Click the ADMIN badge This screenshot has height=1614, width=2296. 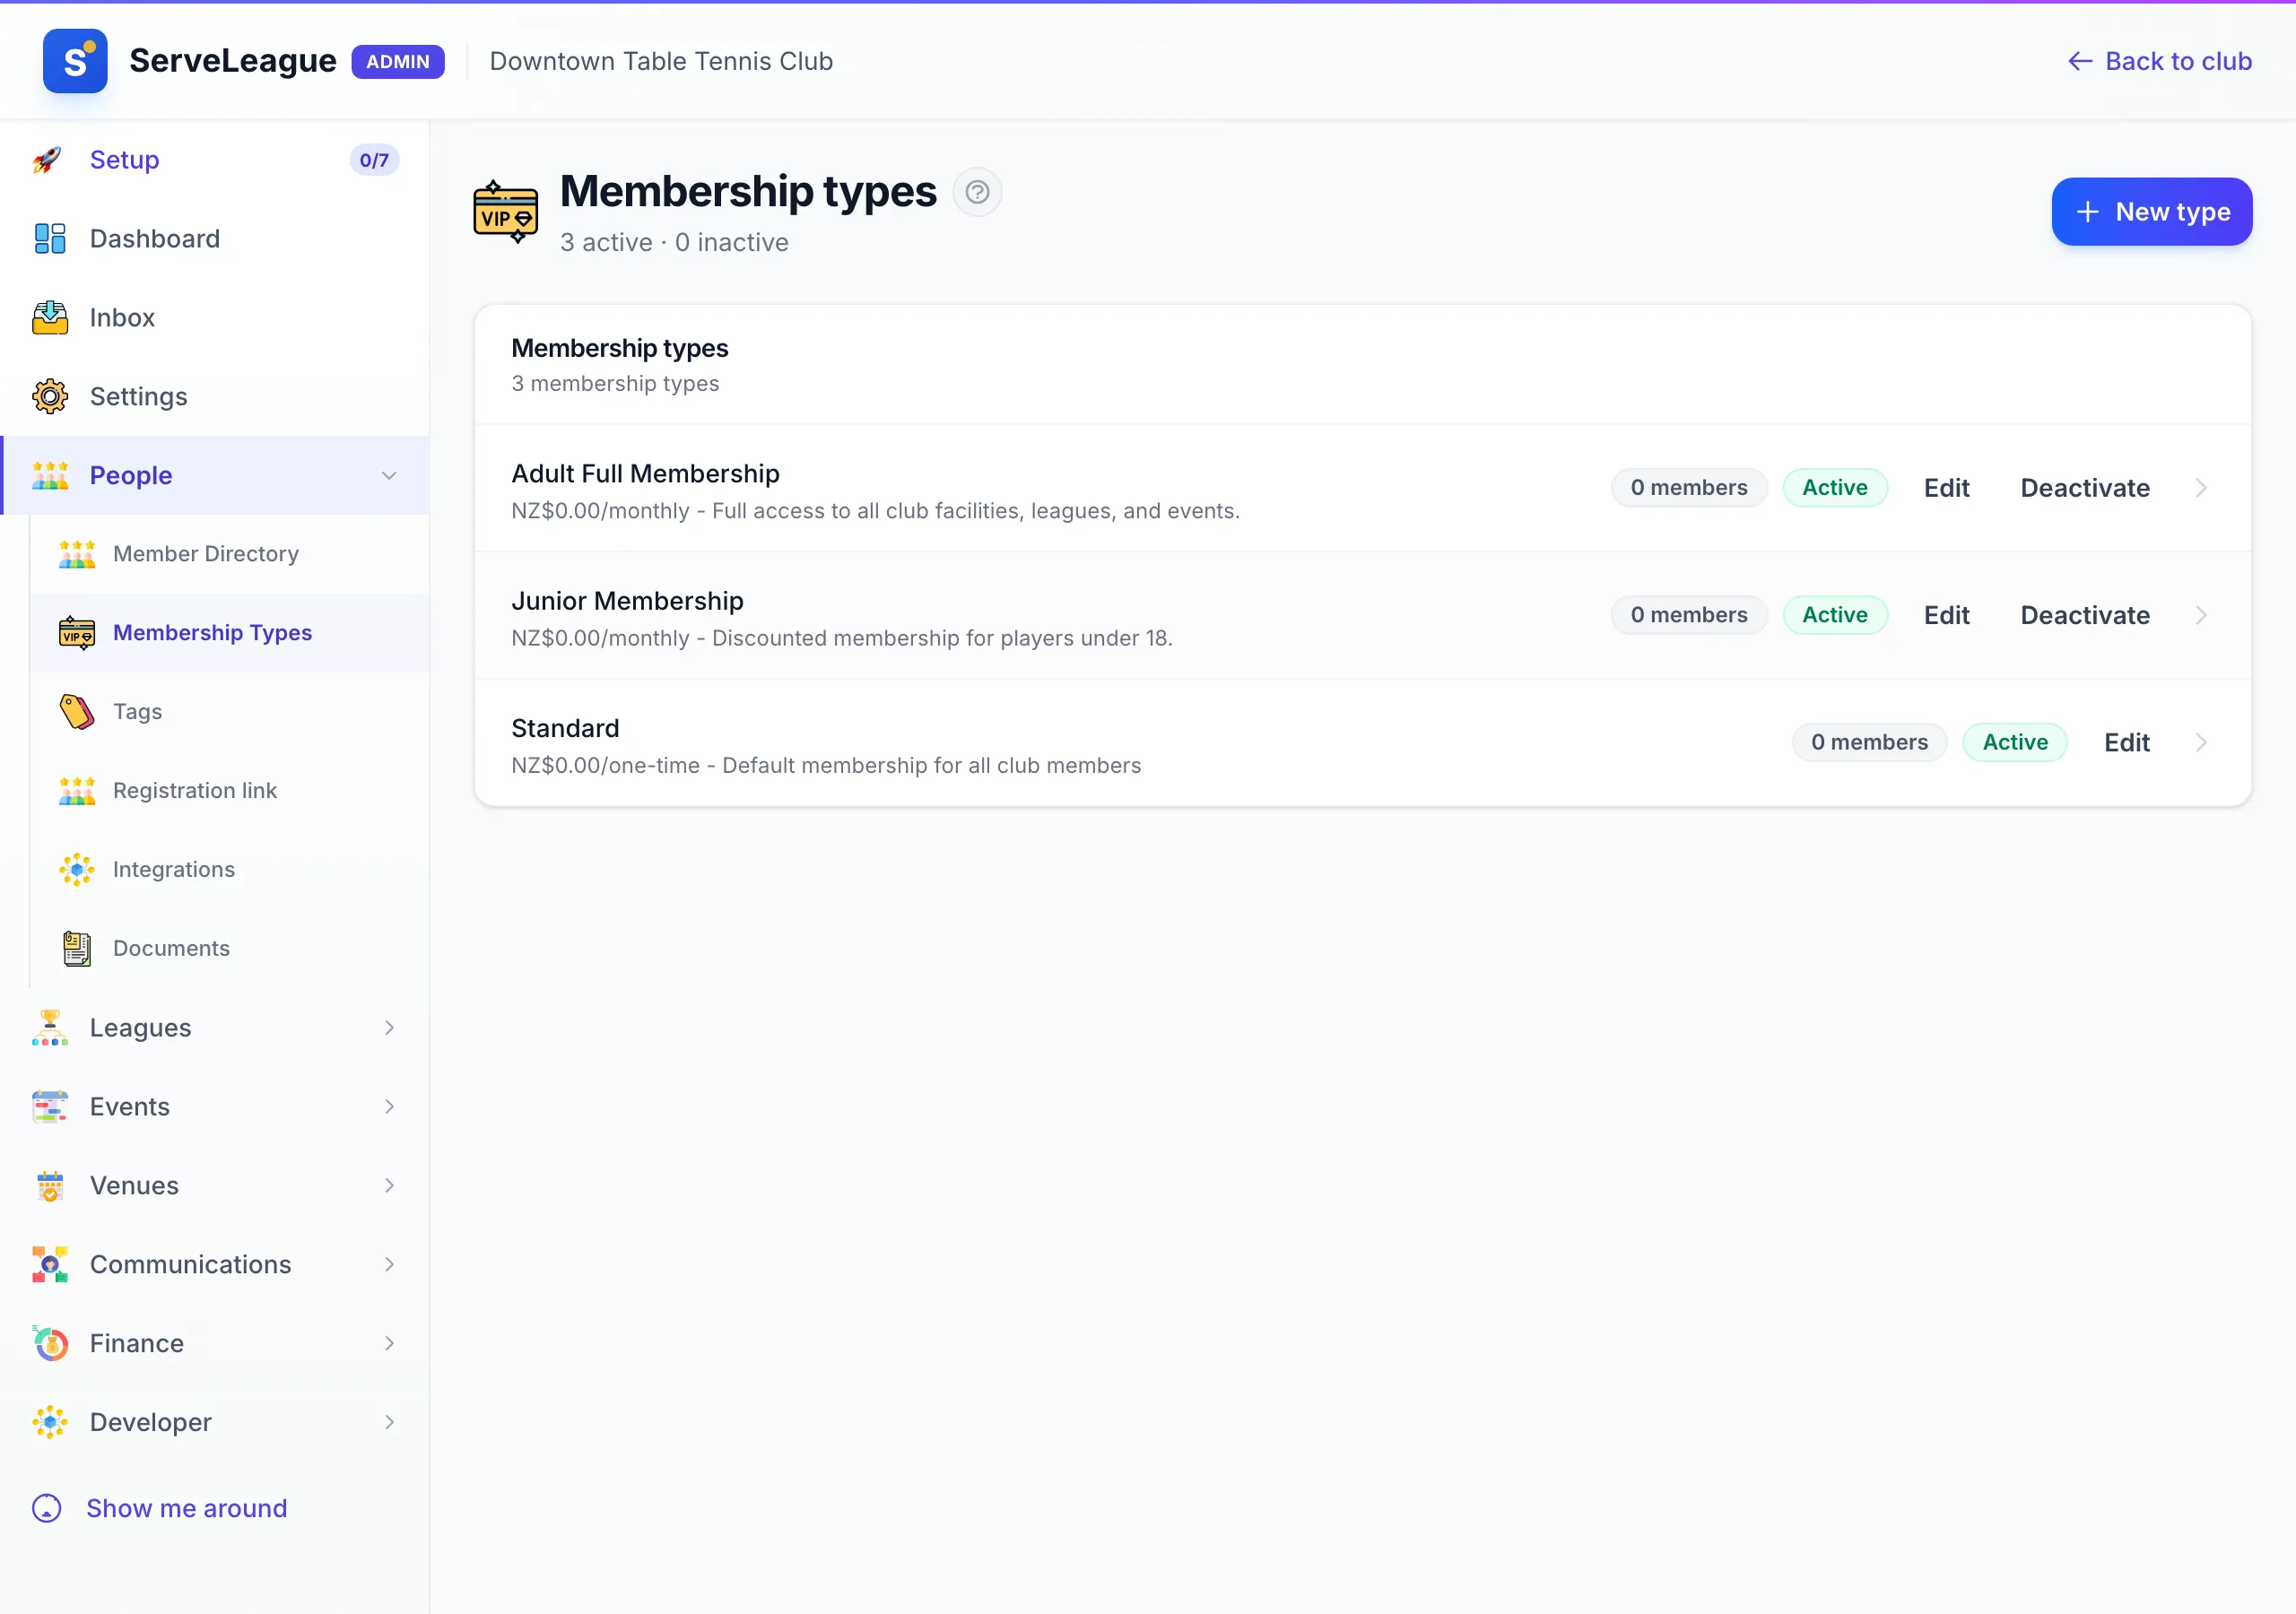click(398, 62)
